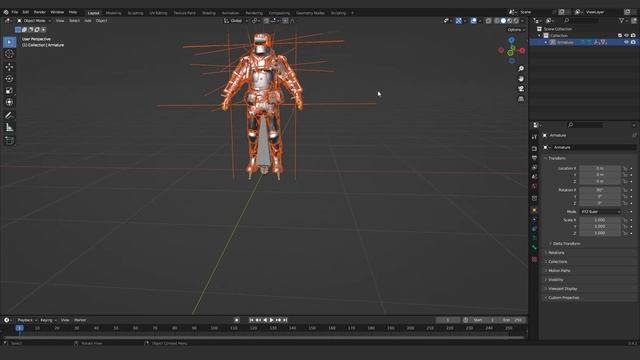Select the Cursor tool in left toolbar
This screenshot has width=640, height=360.
click(9, 54)
